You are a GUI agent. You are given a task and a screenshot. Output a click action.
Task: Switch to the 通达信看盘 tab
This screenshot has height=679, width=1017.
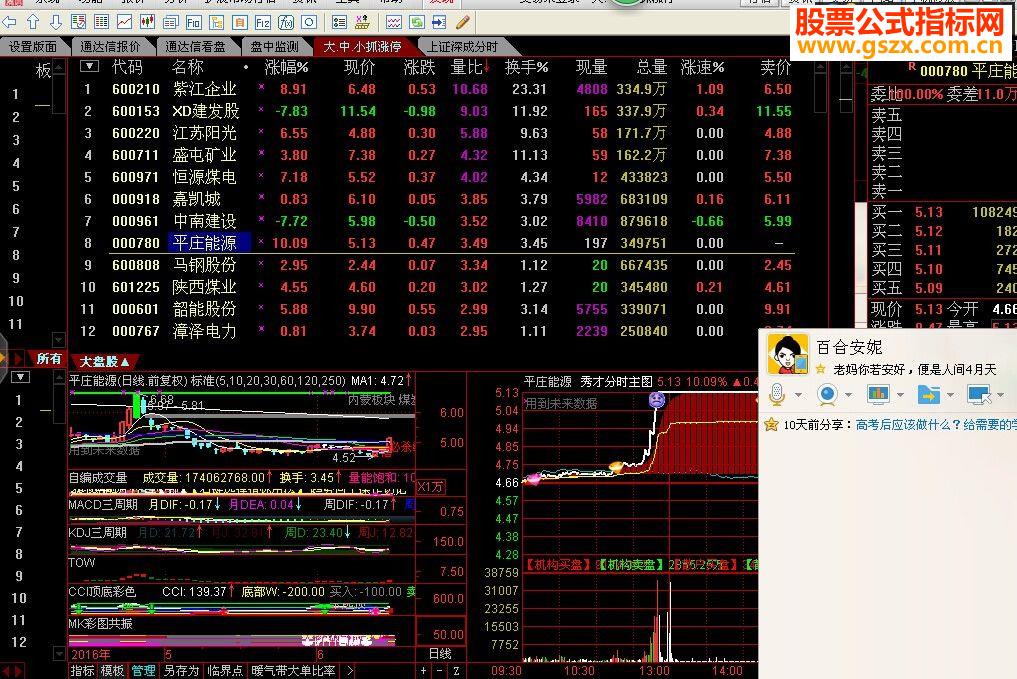click(x=195, y=47)
